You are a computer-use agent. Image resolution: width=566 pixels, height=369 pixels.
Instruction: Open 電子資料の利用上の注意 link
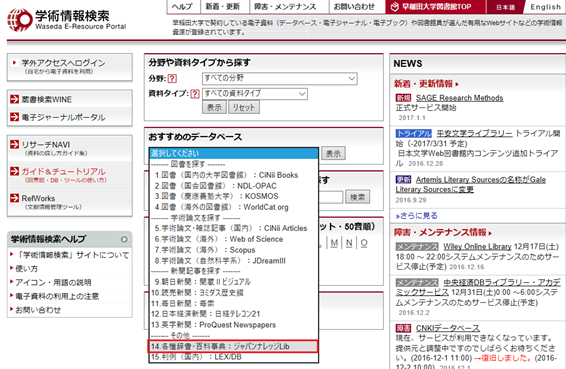click(x=57, y=296)
